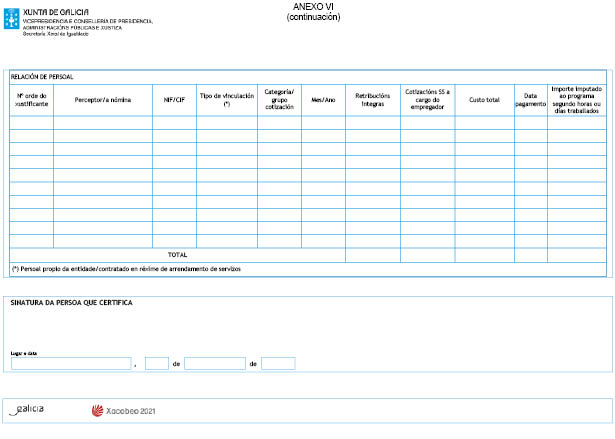Click TOTAL row cell under 'Importe imputado' column
Viewport: 615px width, 439px height.
[575, 255]
